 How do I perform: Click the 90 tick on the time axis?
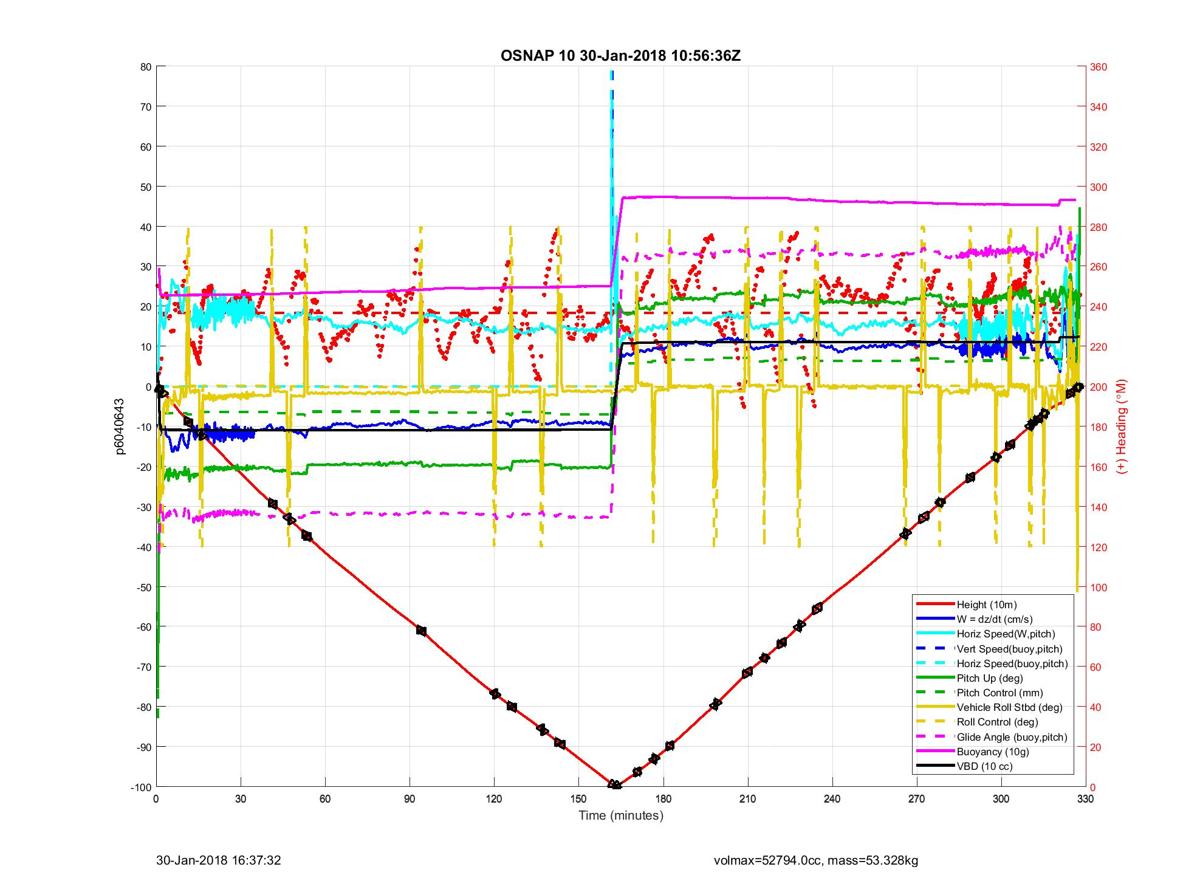[409, 799]
